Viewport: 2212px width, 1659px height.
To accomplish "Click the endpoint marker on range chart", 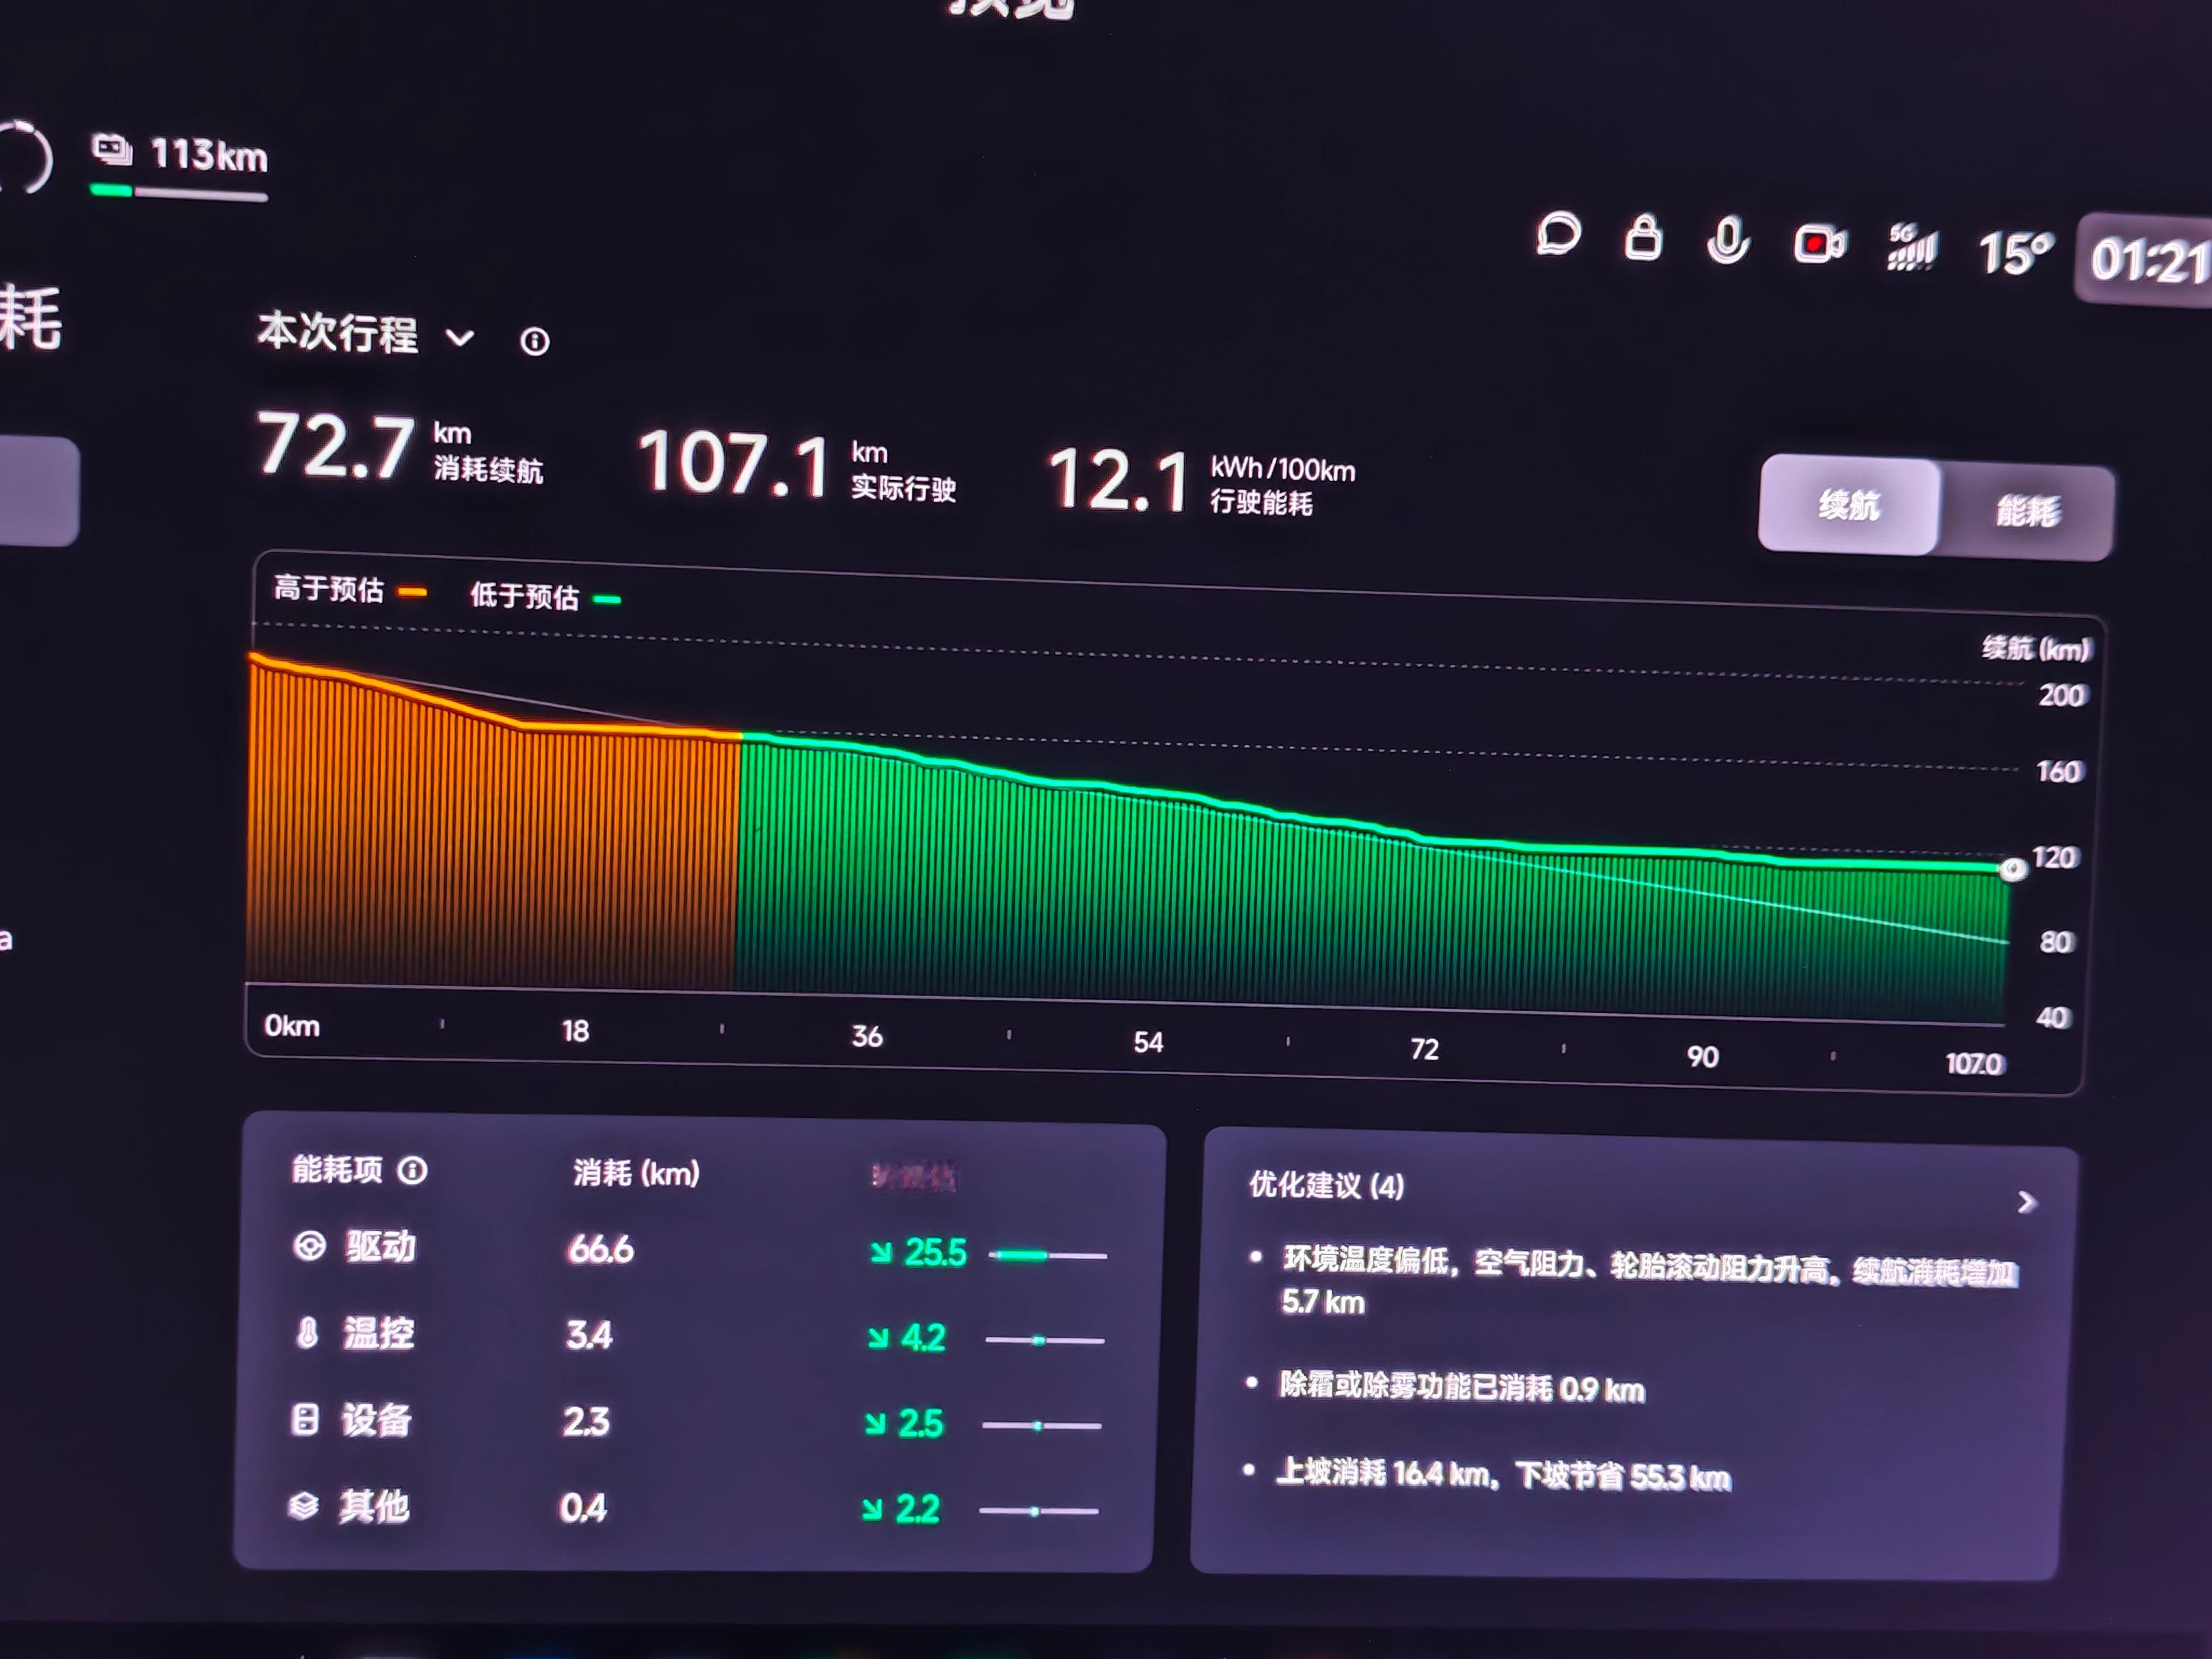I will click(2013, 869).
